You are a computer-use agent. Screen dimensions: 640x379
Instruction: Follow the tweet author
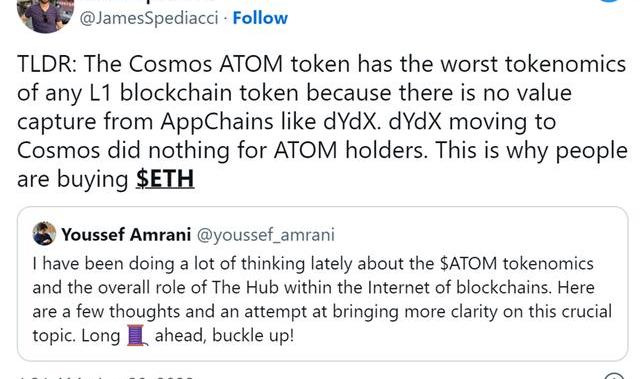[260, 18]
